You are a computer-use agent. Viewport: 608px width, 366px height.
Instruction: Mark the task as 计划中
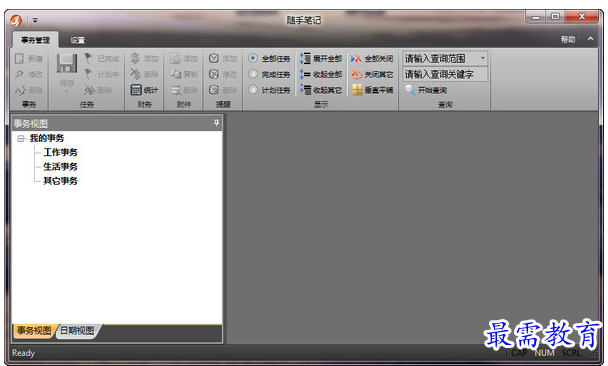click(x=102, y=74)
